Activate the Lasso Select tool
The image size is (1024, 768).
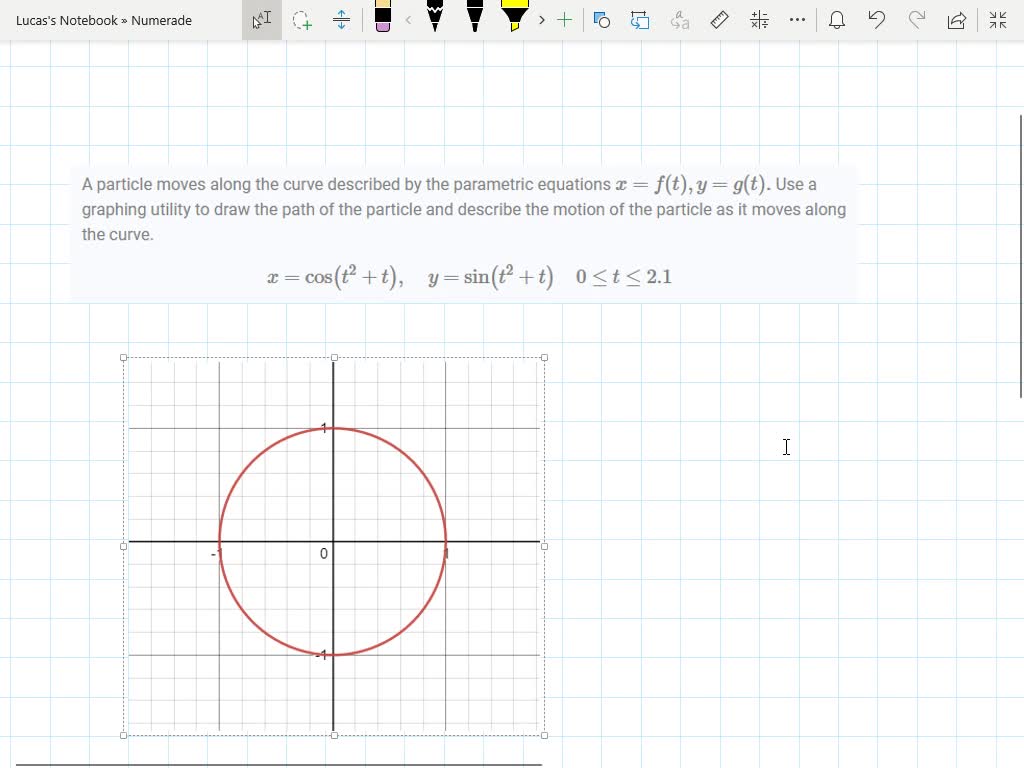coord(302,20)
